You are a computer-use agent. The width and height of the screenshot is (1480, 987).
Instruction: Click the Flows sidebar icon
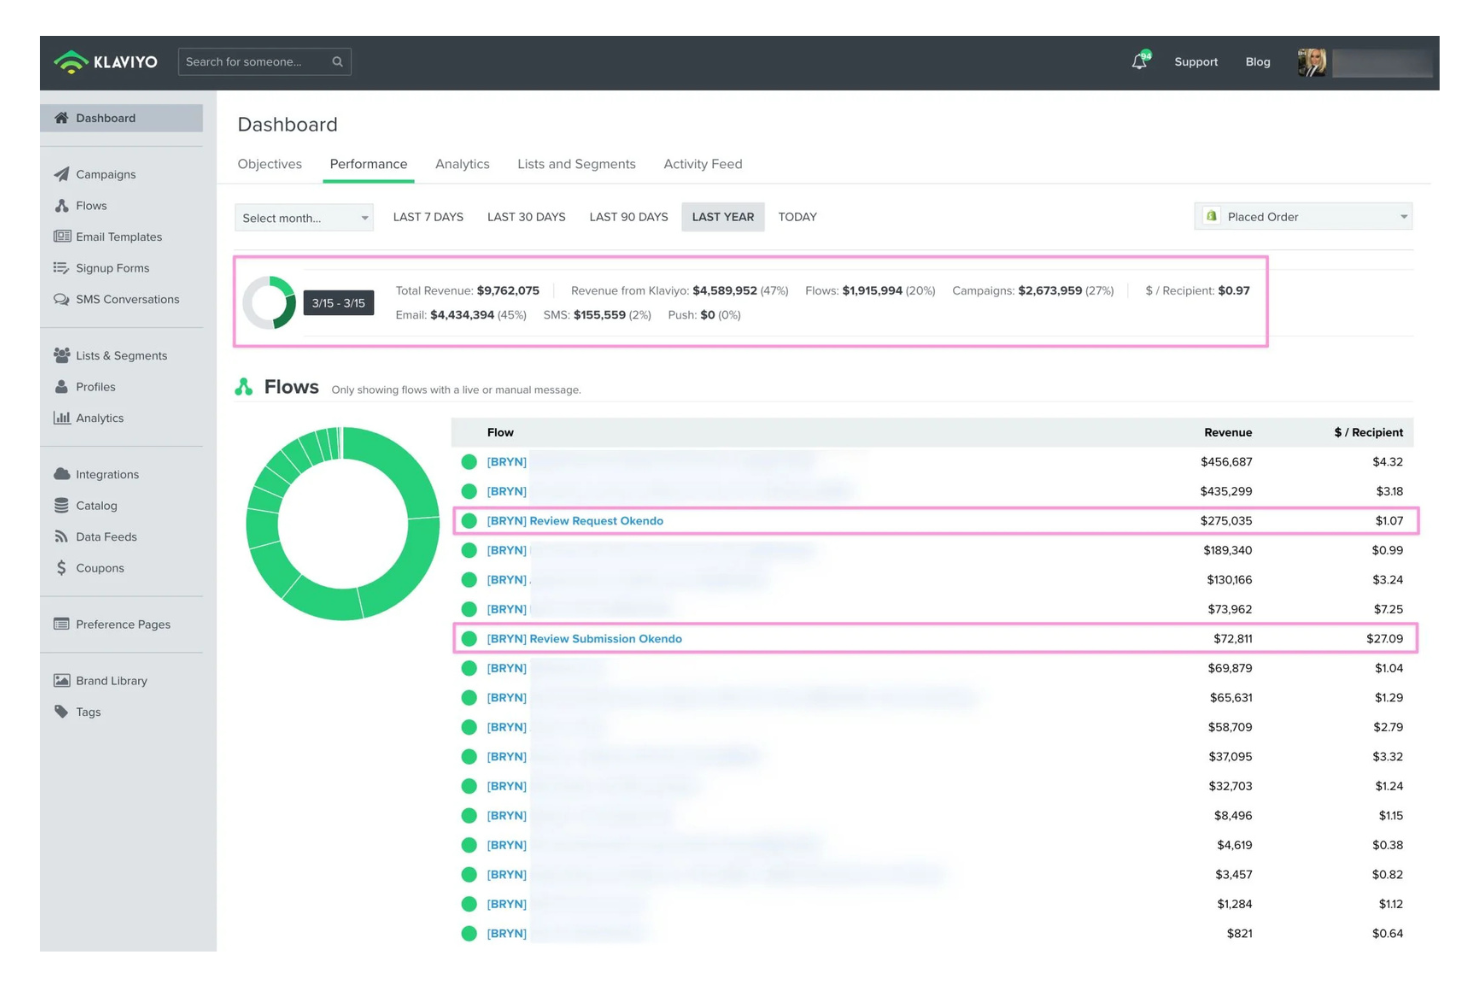(x=62, y=206)
